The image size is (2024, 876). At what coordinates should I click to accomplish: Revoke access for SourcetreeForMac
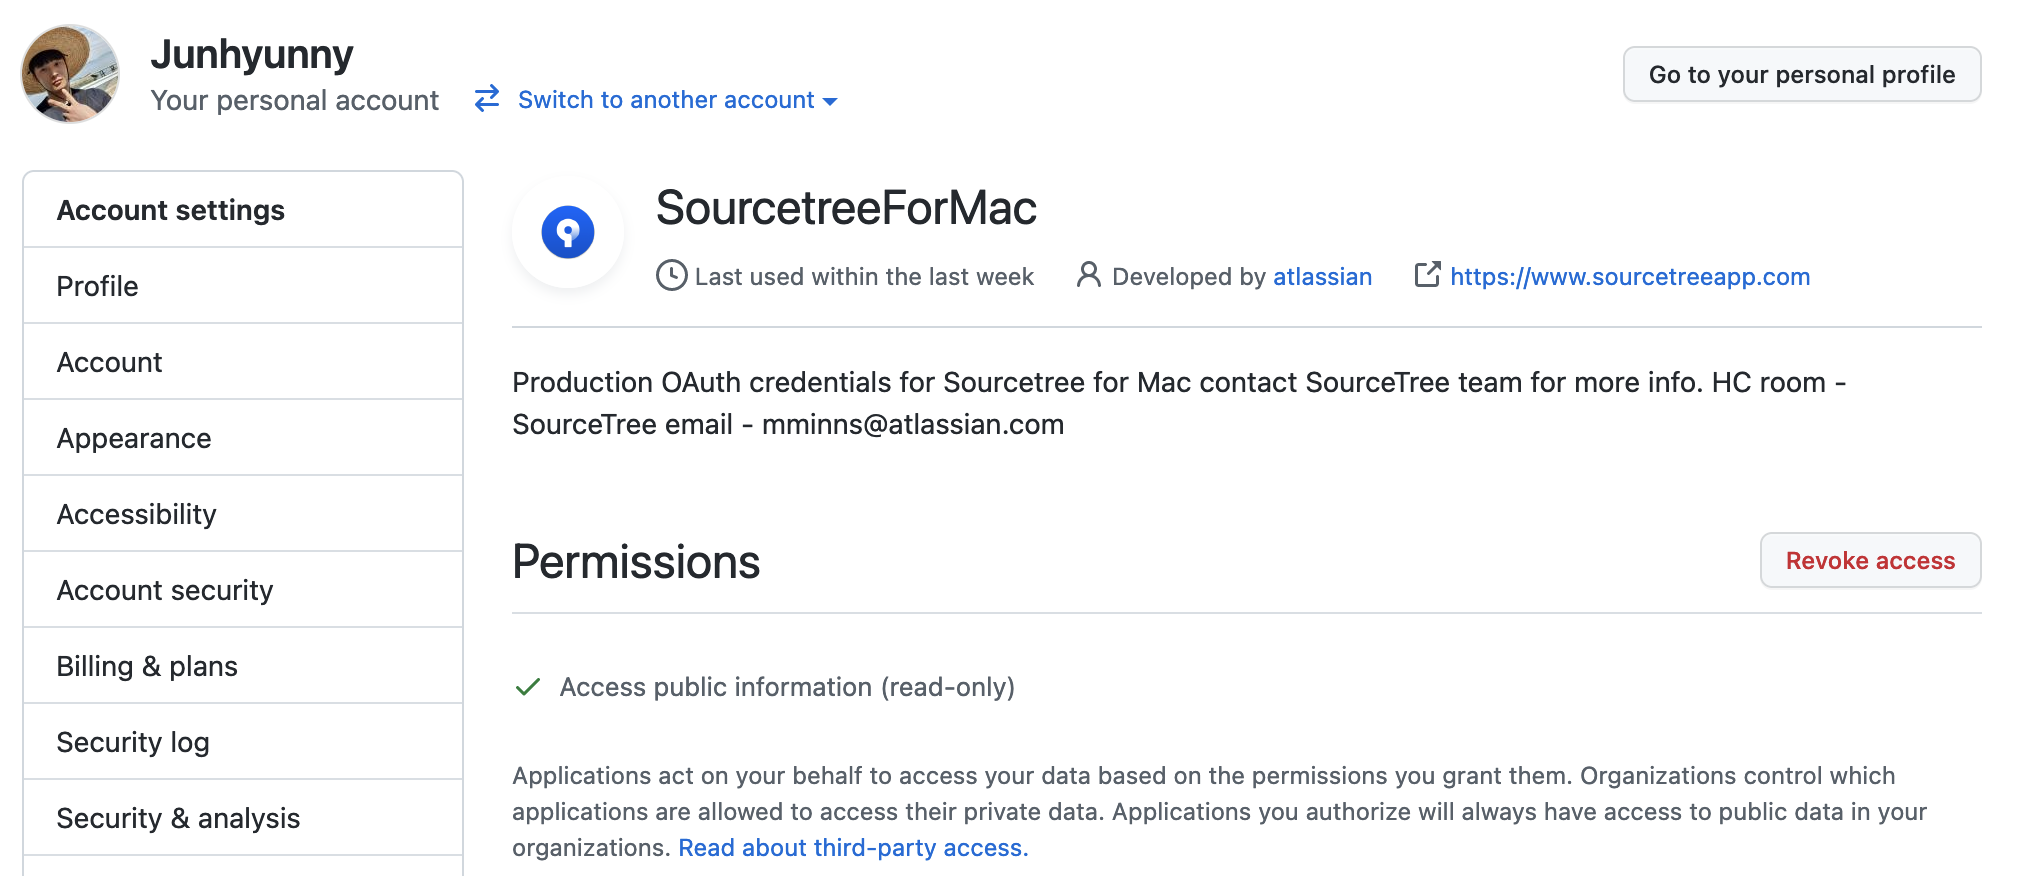1870,560
